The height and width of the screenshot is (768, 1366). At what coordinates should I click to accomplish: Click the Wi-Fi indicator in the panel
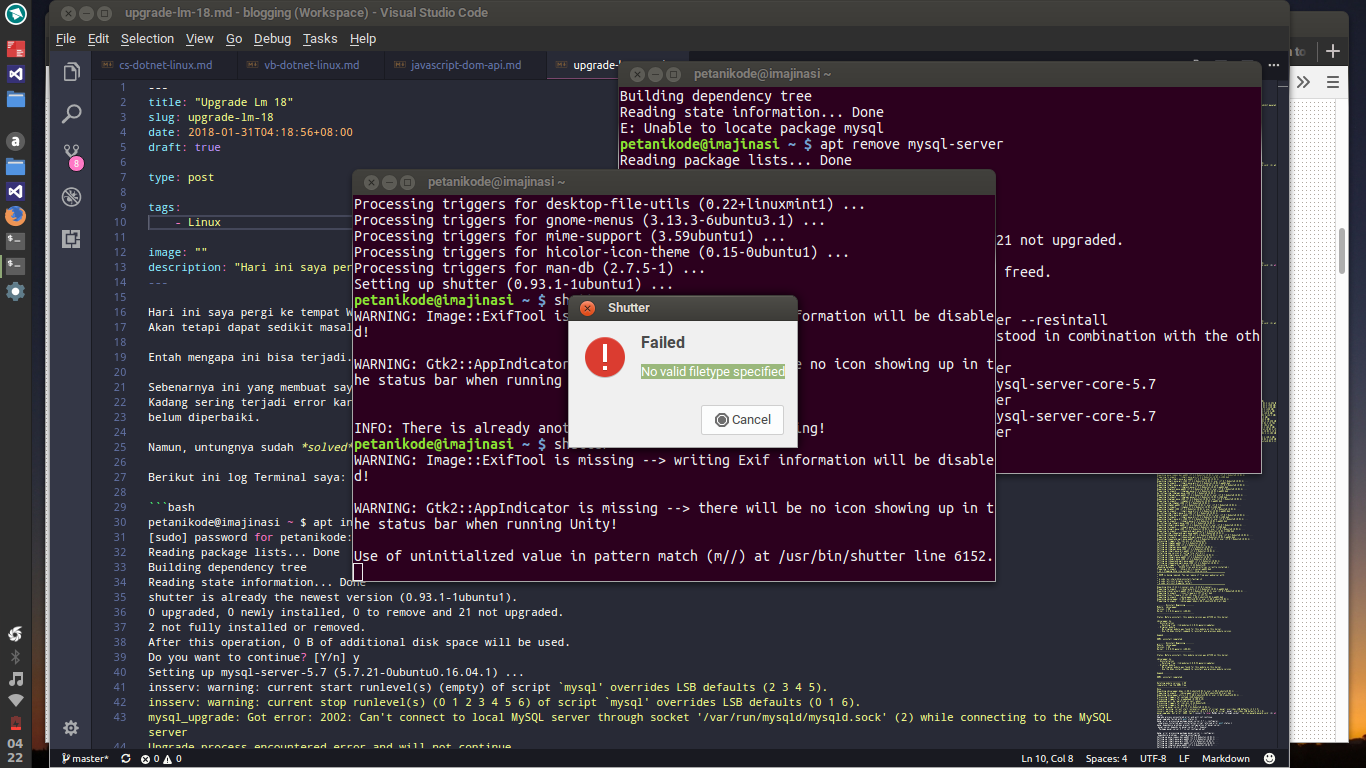(15, 700)
